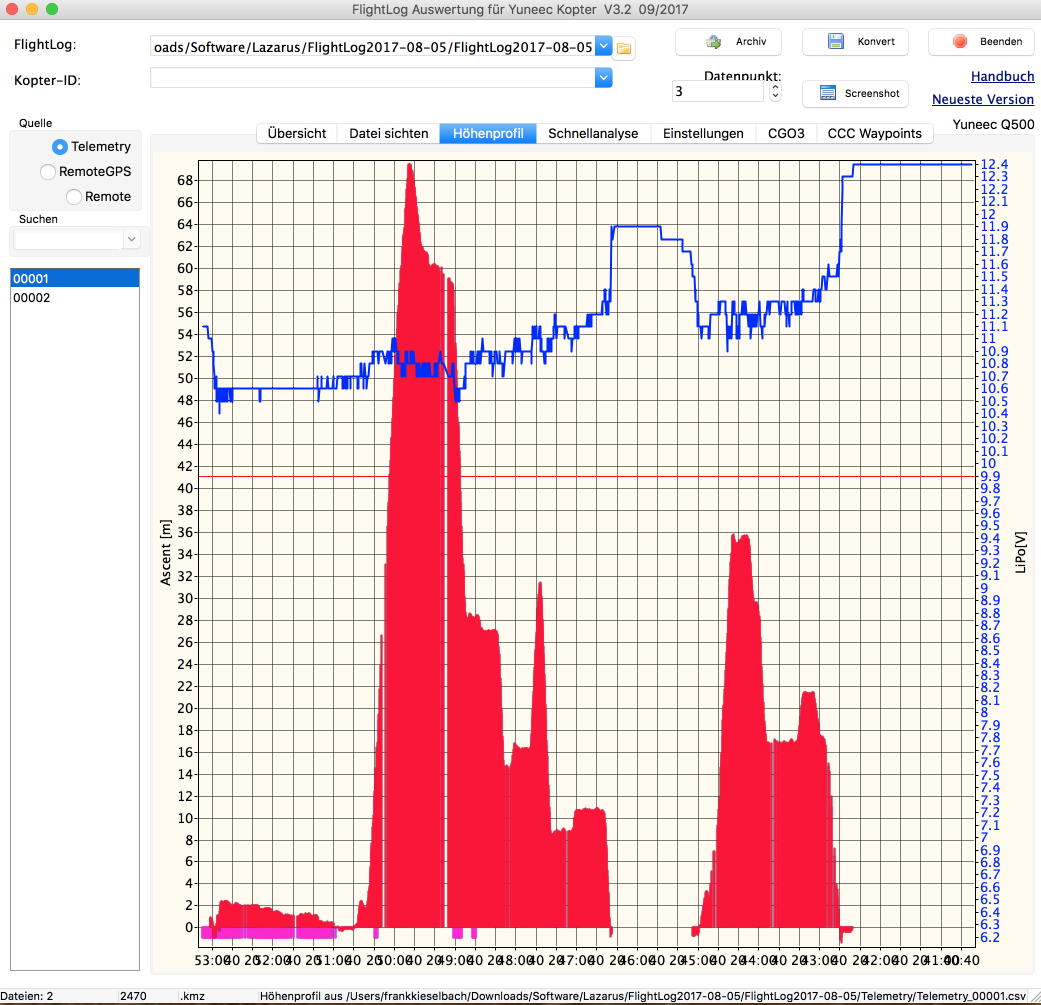Viewport: 1041px width, 1005px height.
Task: Click the Konvert save disk icon
Action: (836, 42)
